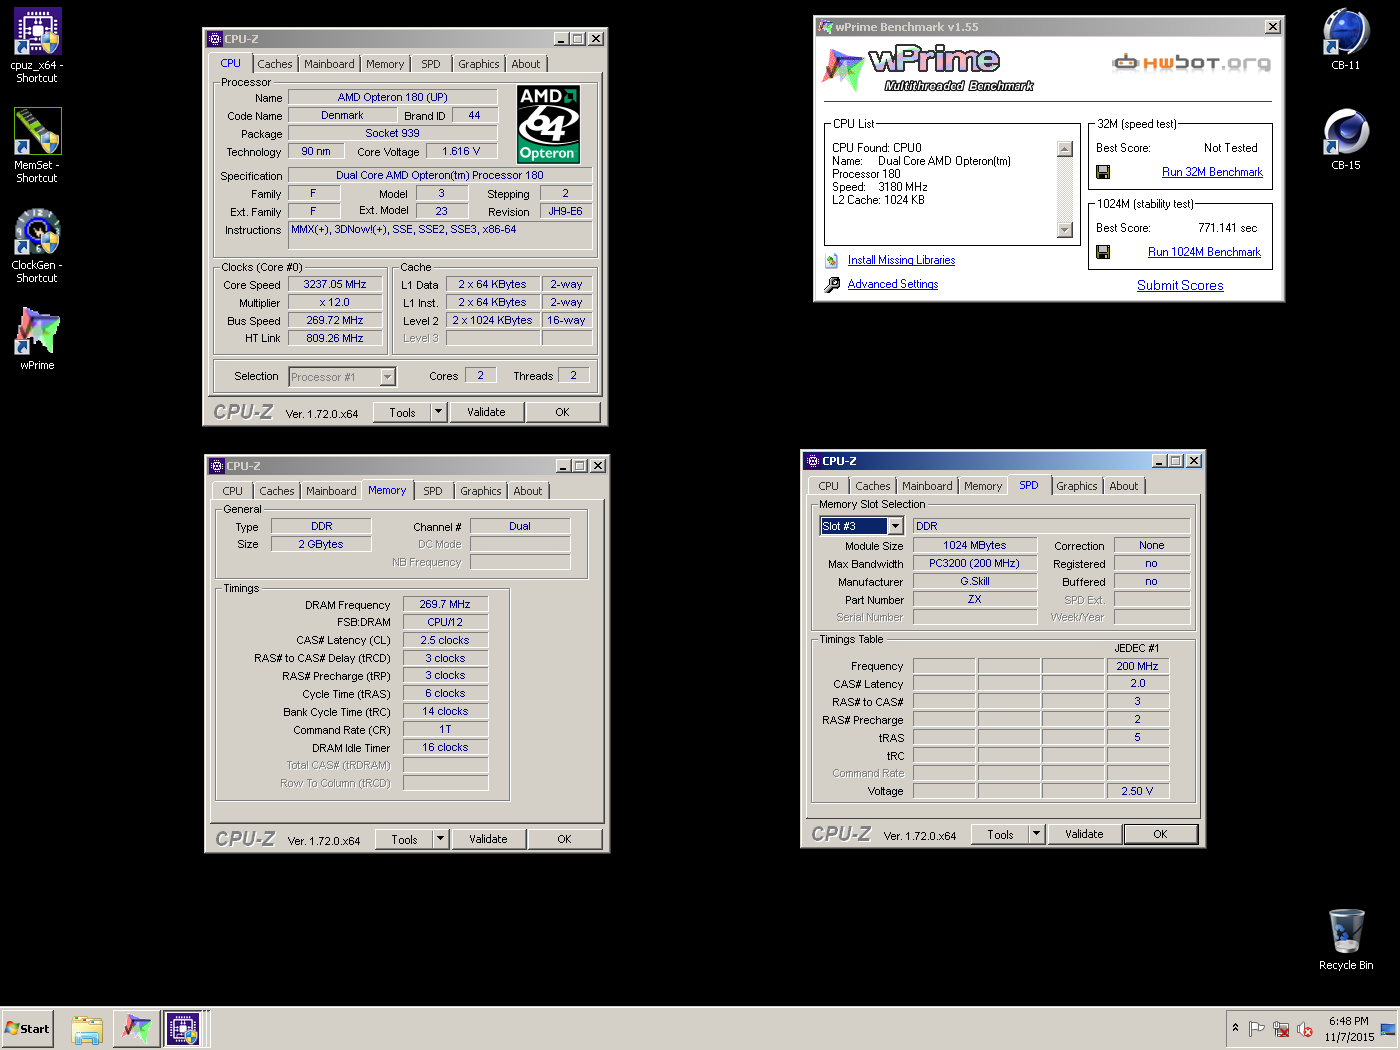This screenshot has height=1050, width=1400.
Task: Open cpuz_x64 Shortcut desktop icon
Action: pyautogui.click(x=37, y=45)
